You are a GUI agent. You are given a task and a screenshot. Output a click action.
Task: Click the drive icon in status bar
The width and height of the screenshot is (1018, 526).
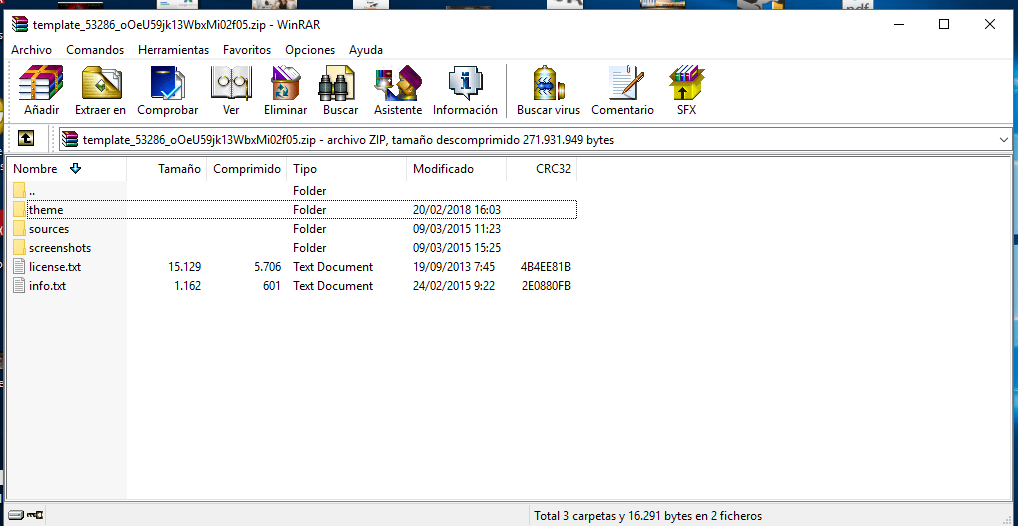(x=16, y=516)
